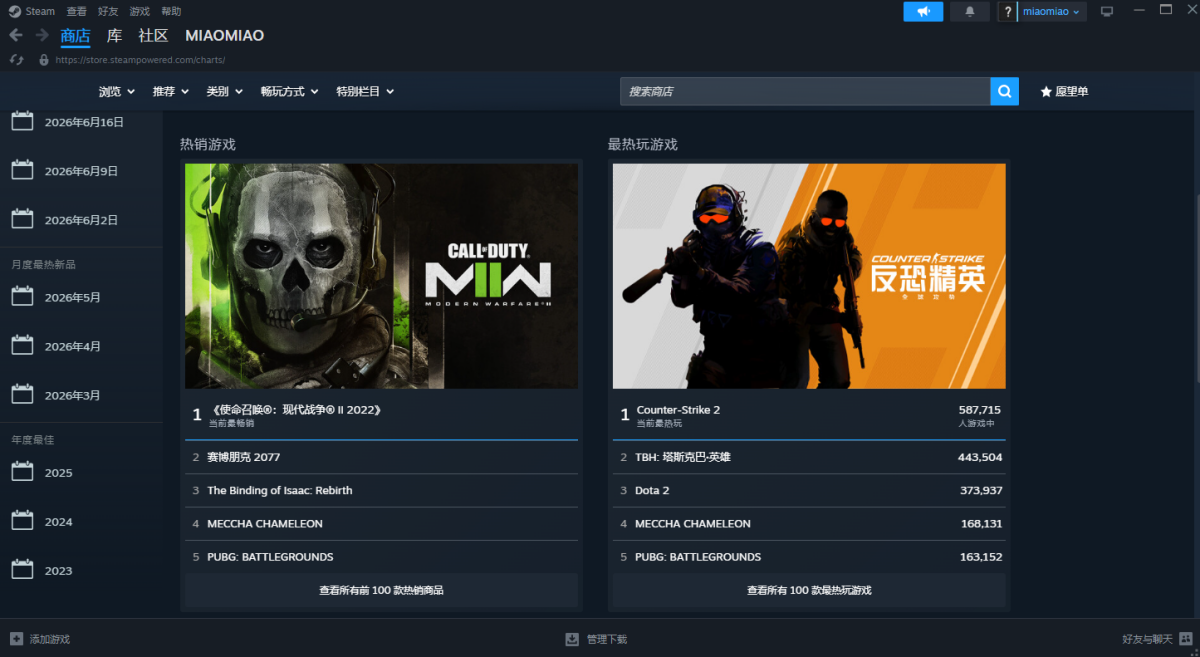Open notifications bell icon

click(x=969, y=11)
